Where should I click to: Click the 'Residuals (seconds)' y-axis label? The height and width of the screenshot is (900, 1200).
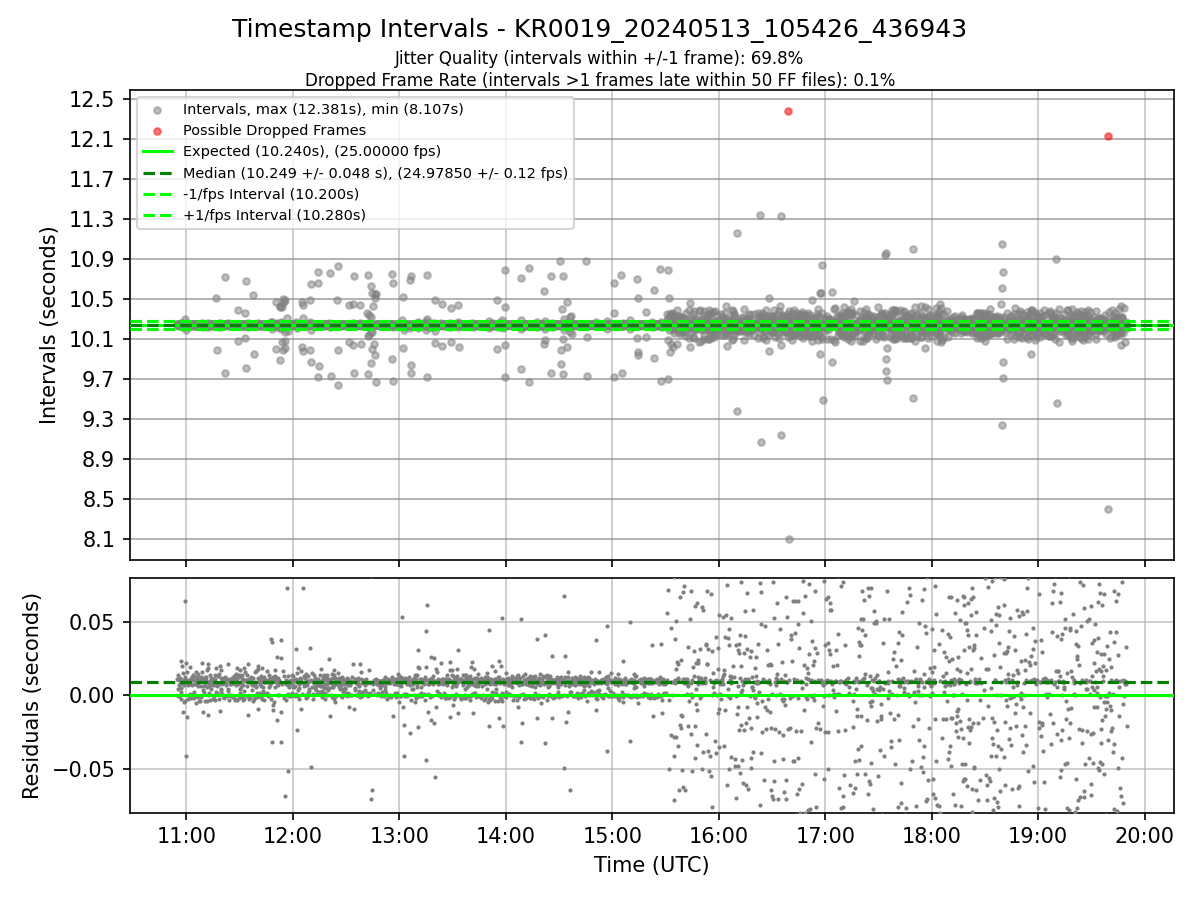(31, 696)
